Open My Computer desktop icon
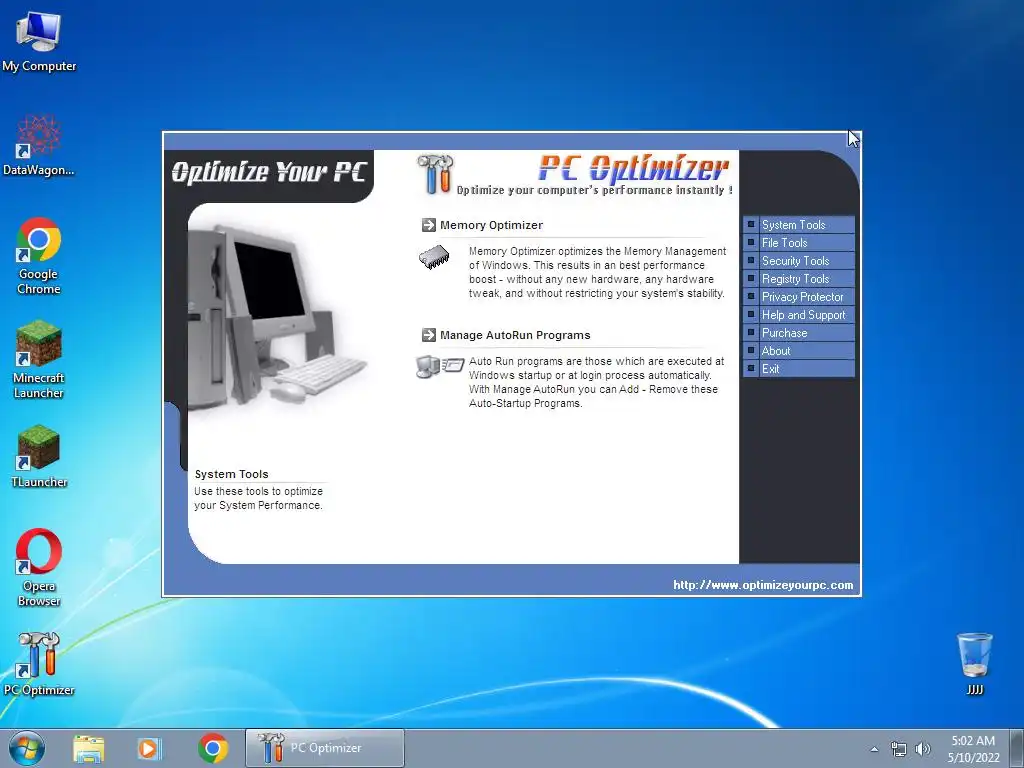1024x768 pixels. tap(39, 41)
